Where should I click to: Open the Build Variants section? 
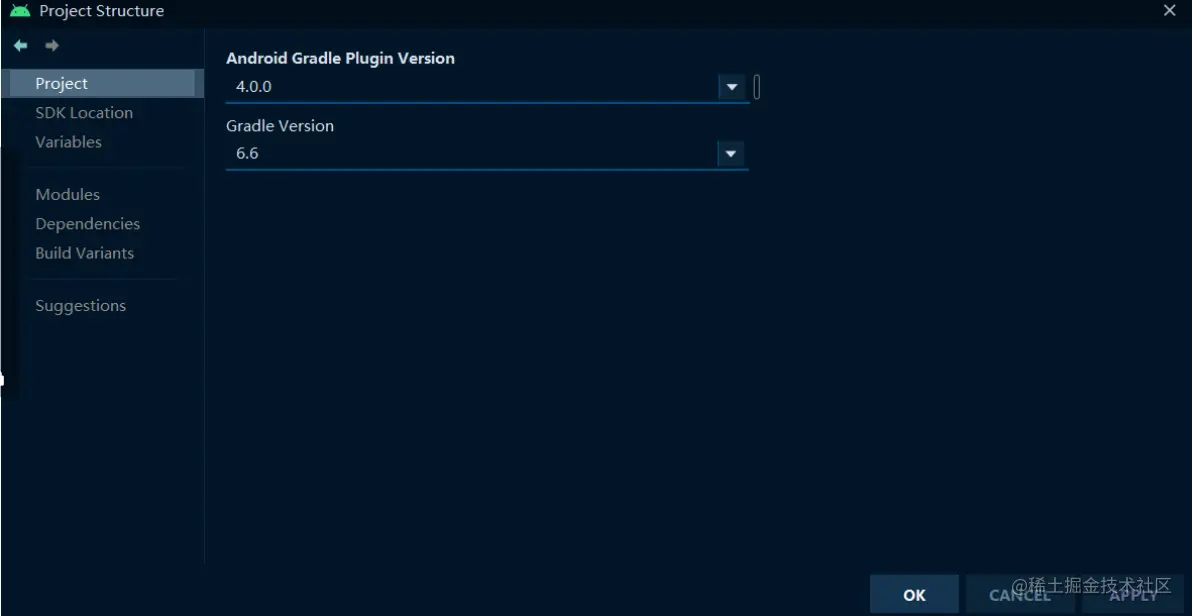tap(84, 253)
